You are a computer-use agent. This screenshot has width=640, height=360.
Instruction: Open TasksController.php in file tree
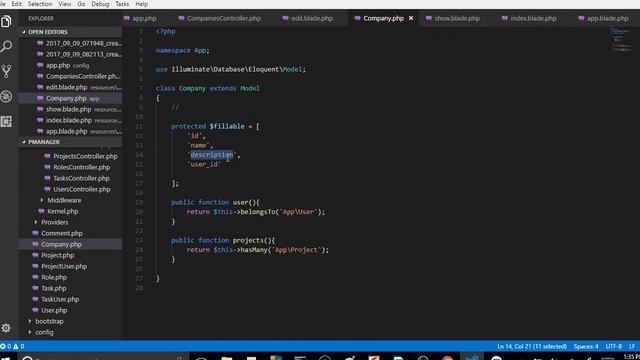(x=81, y=178)
